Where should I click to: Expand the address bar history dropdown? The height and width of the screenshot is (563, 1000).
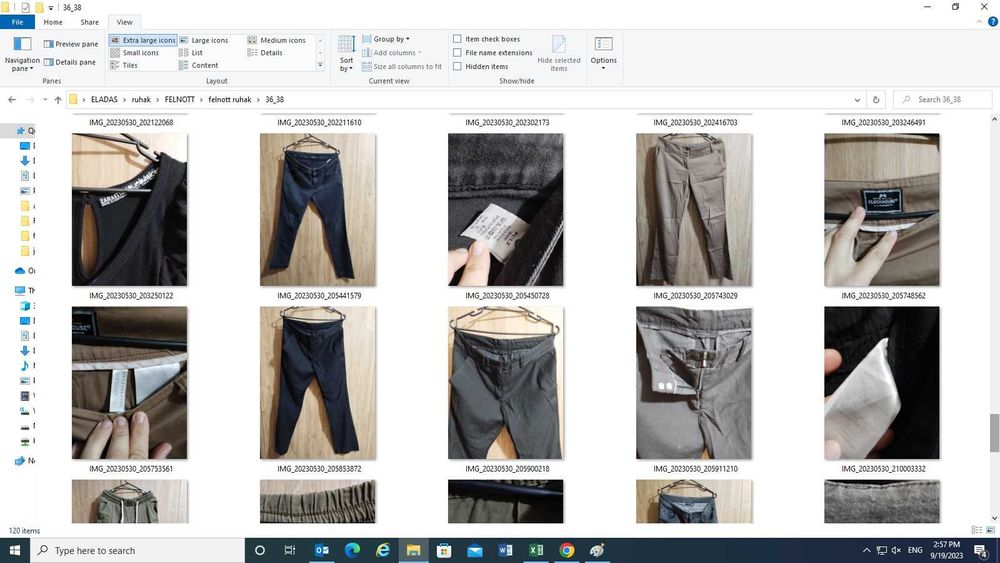(857, 100)
